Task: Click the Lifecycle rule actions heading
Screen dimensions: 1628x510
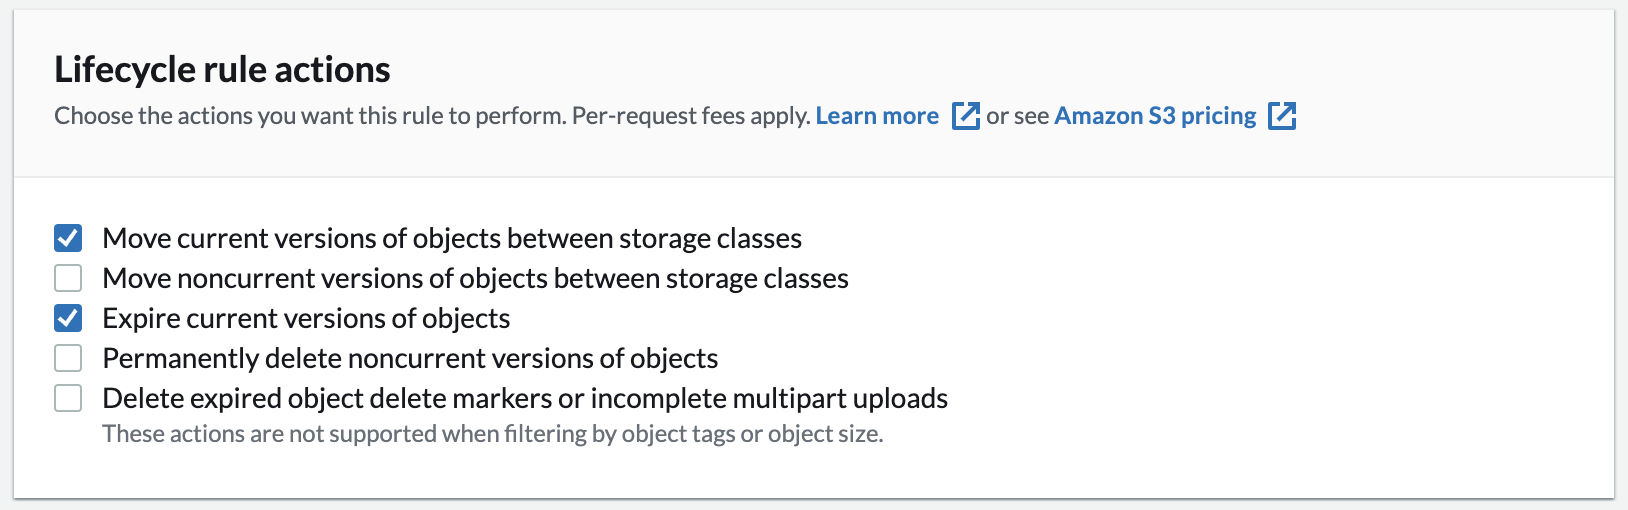Action: tap(222, 69)
